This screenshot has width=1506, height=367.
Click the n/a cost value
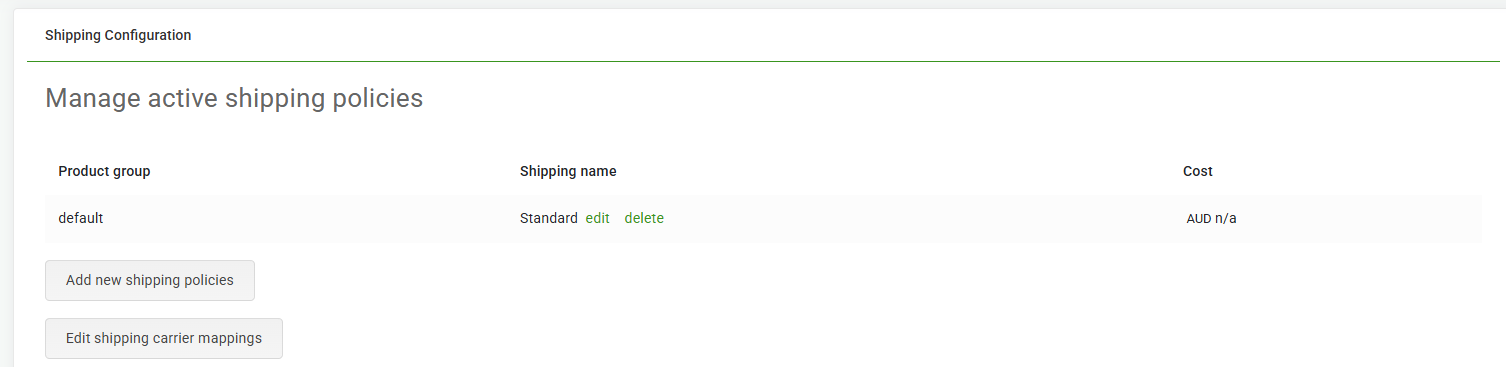pyautogui.click(x=1226, y=219)
